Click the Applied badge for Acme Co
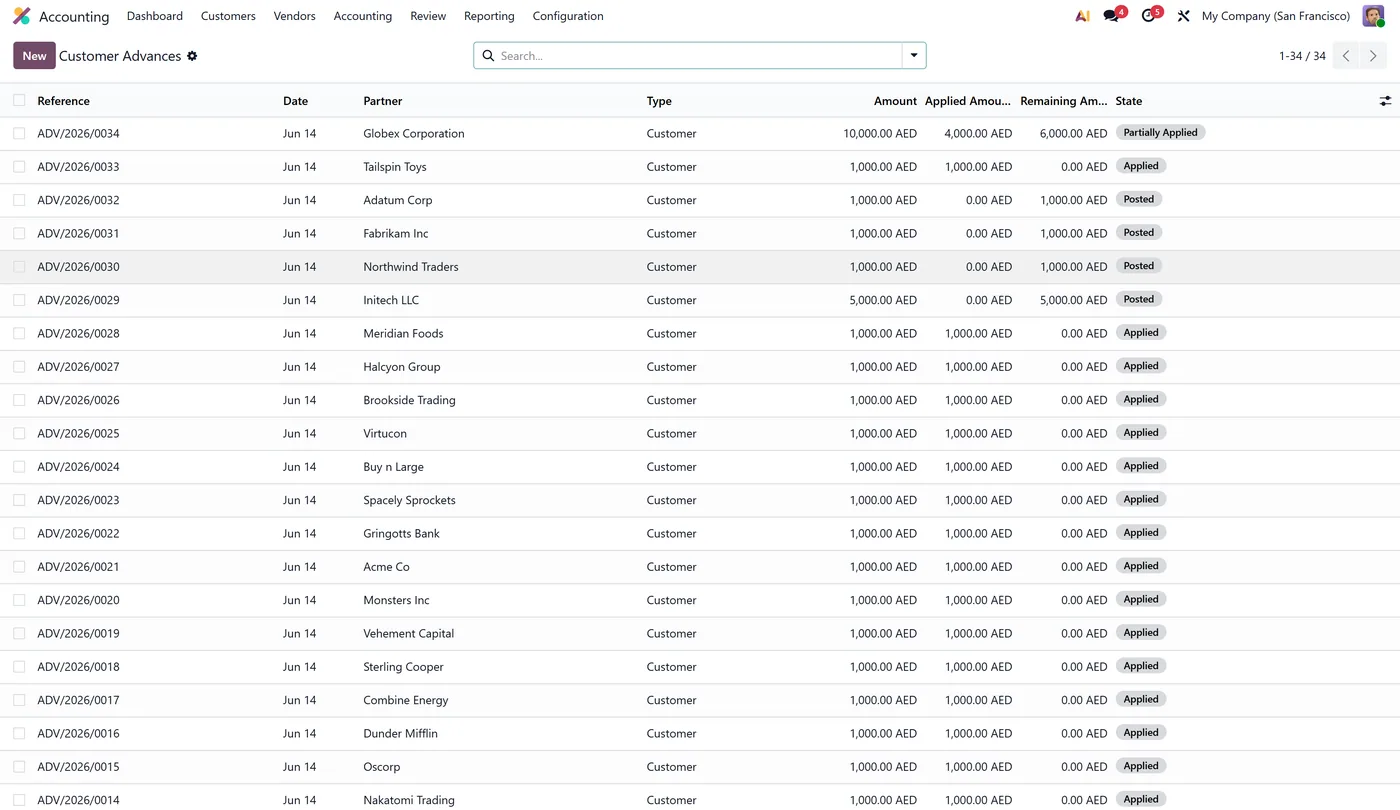1400x810 pixels. pos(1141,566)
